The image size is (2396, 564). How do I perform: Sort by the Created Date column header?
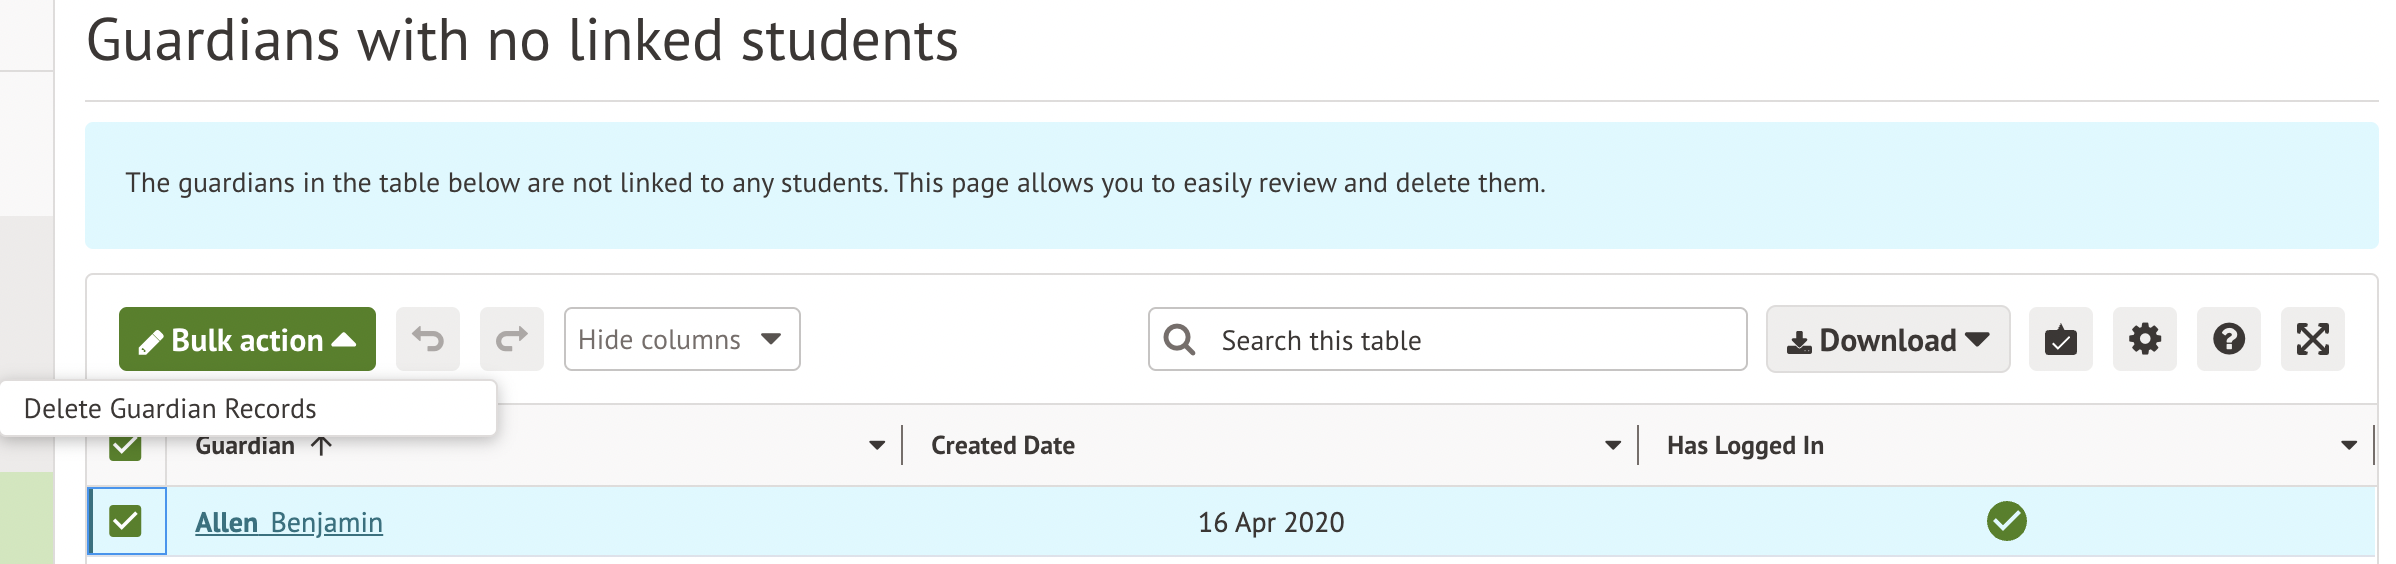1003,446
